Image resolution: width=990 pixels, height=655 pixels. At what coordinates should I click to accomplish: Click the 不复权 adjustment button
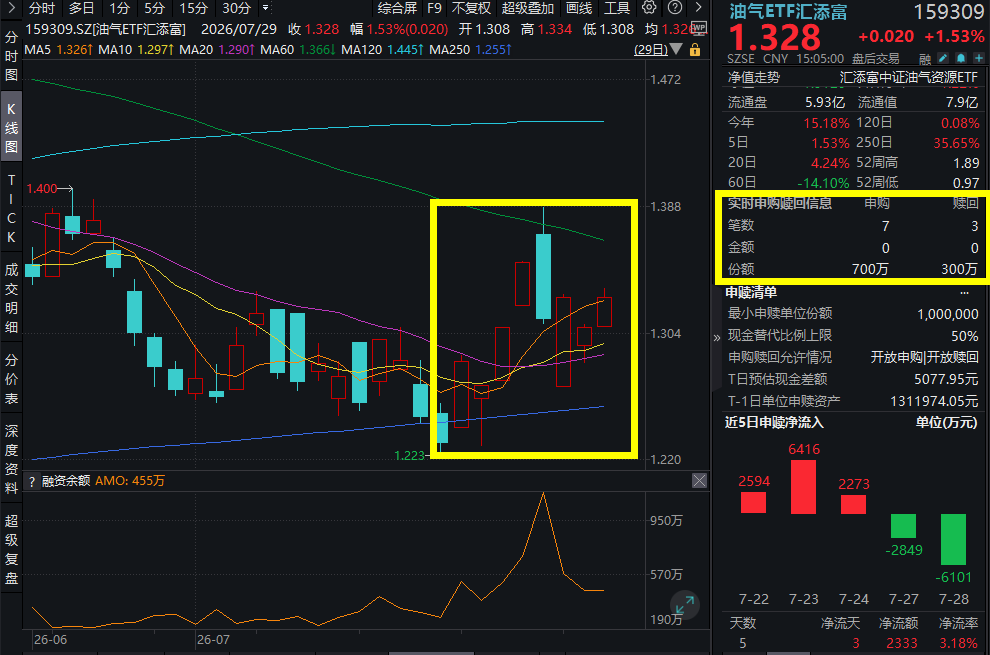click(471, 8)
